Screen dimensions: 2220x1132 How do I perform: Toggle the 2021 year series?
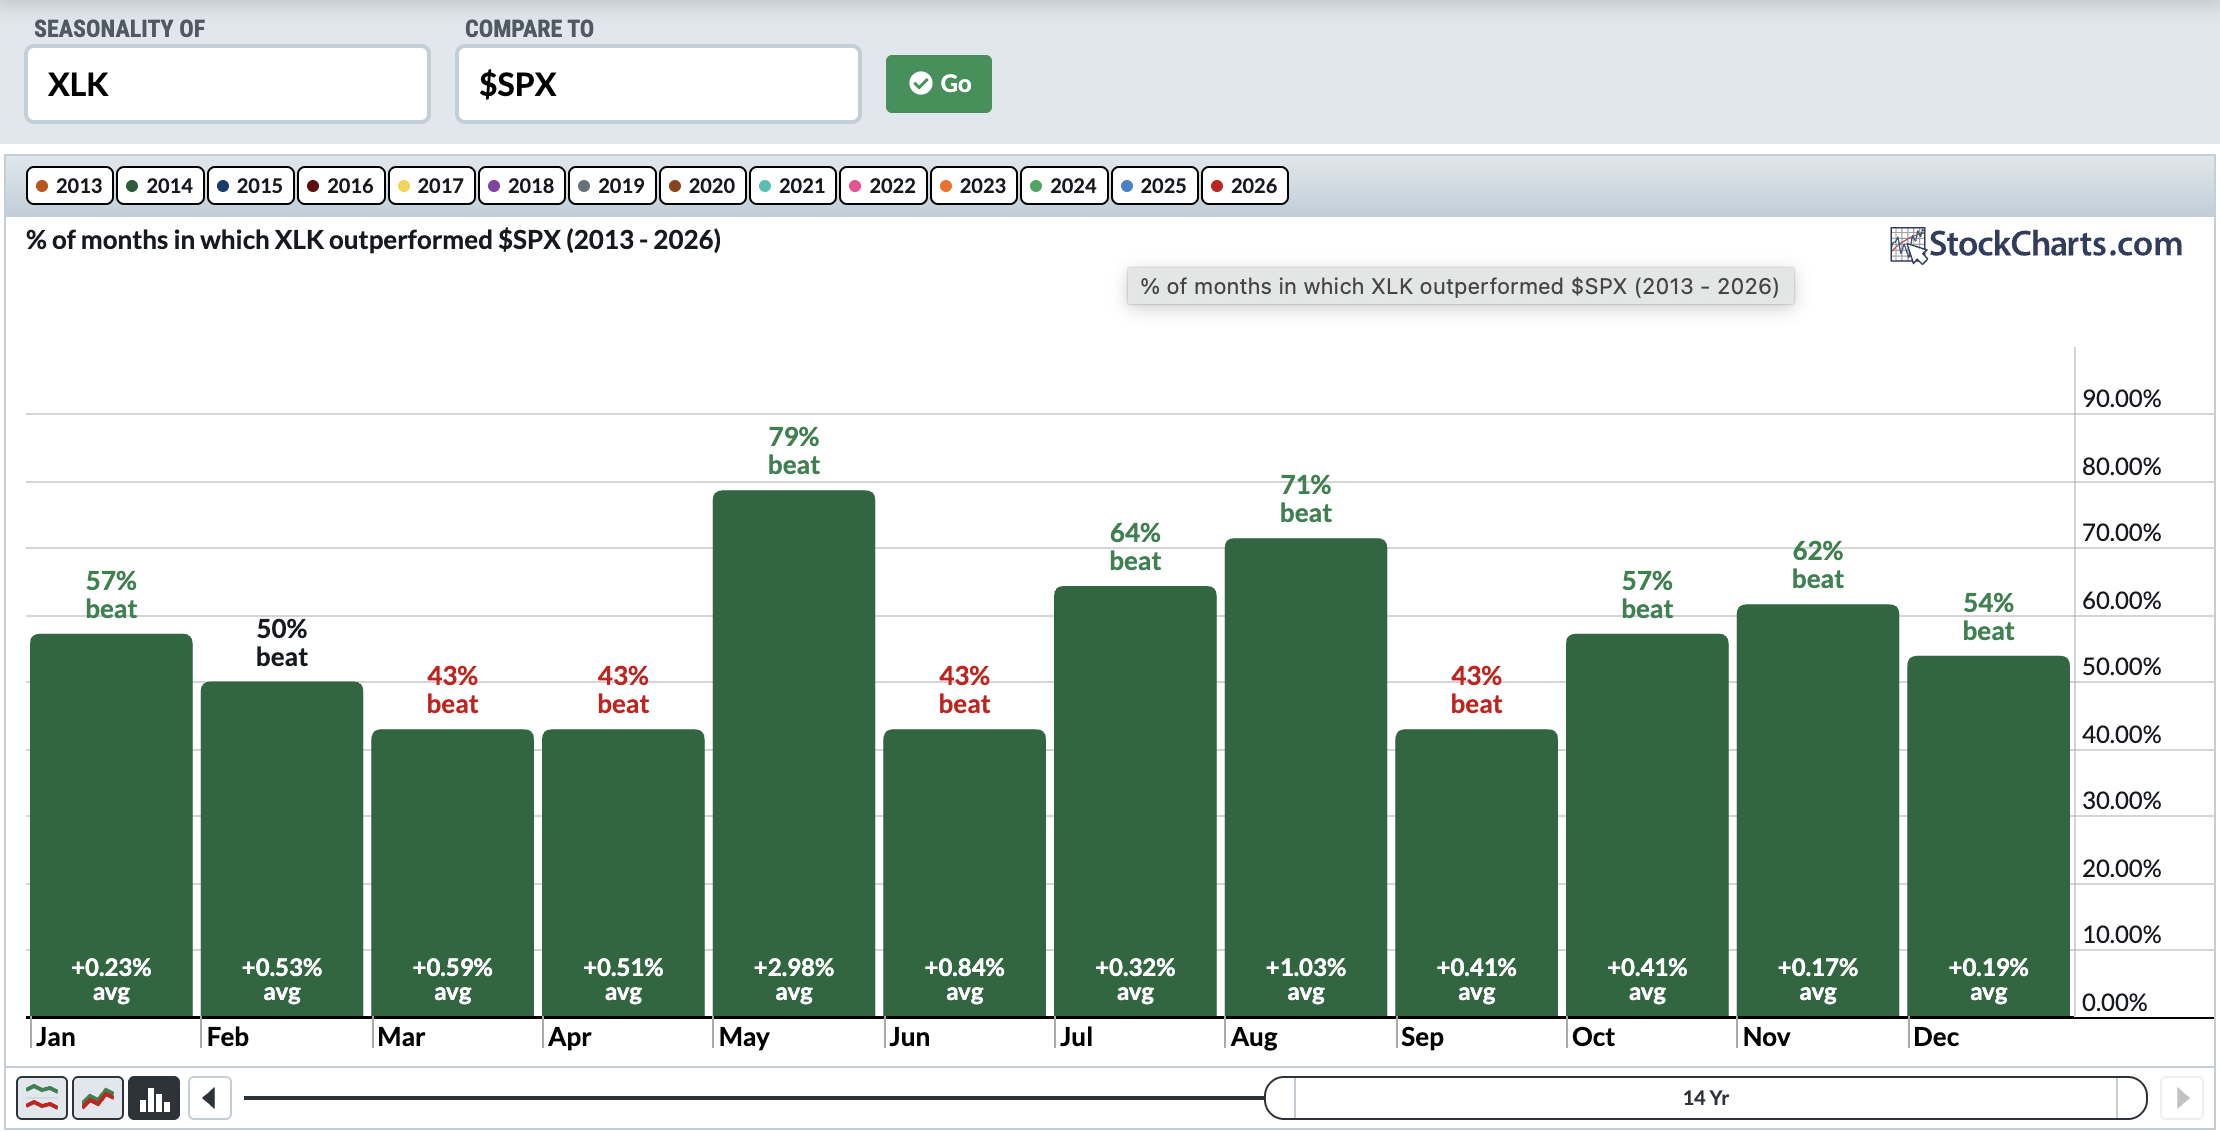[793, 186]
